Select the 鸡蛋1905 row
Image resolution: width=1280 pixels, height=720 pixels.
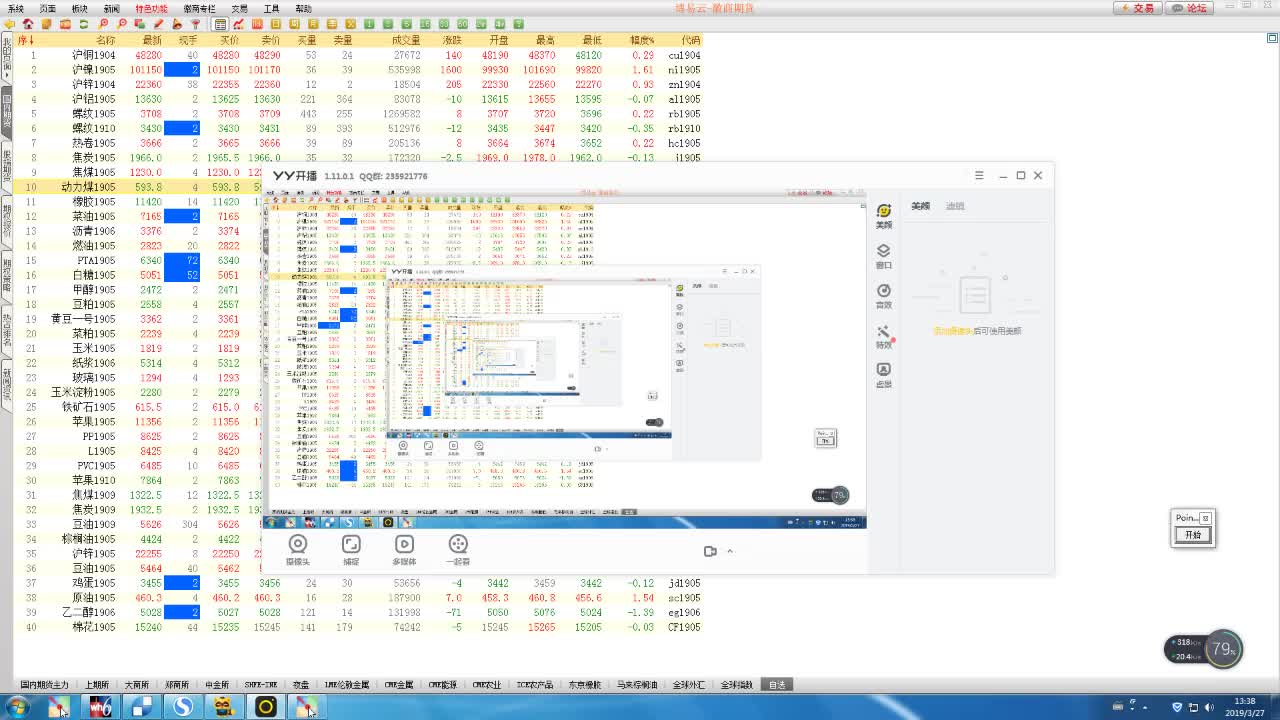pyautogui.click(x=358, y=583)
